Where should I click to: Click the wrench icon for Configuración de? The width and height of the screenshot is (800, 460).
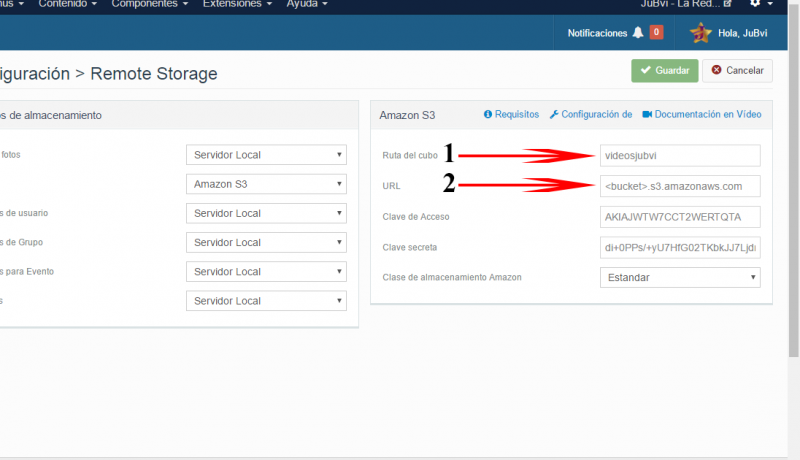(554, 114)
